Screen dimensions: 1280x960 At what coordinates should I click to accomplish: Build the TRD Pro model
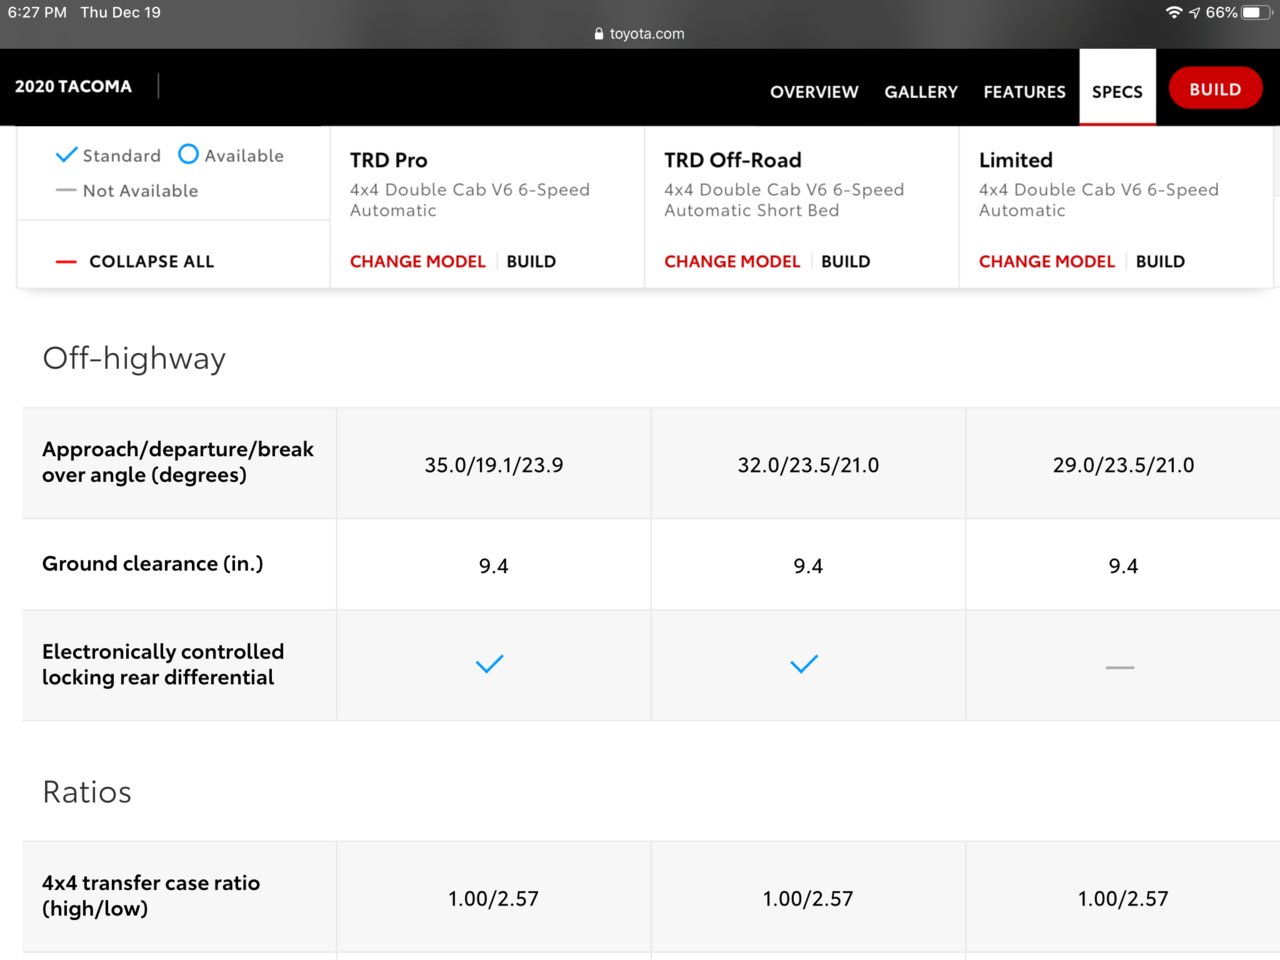[531, 261]
